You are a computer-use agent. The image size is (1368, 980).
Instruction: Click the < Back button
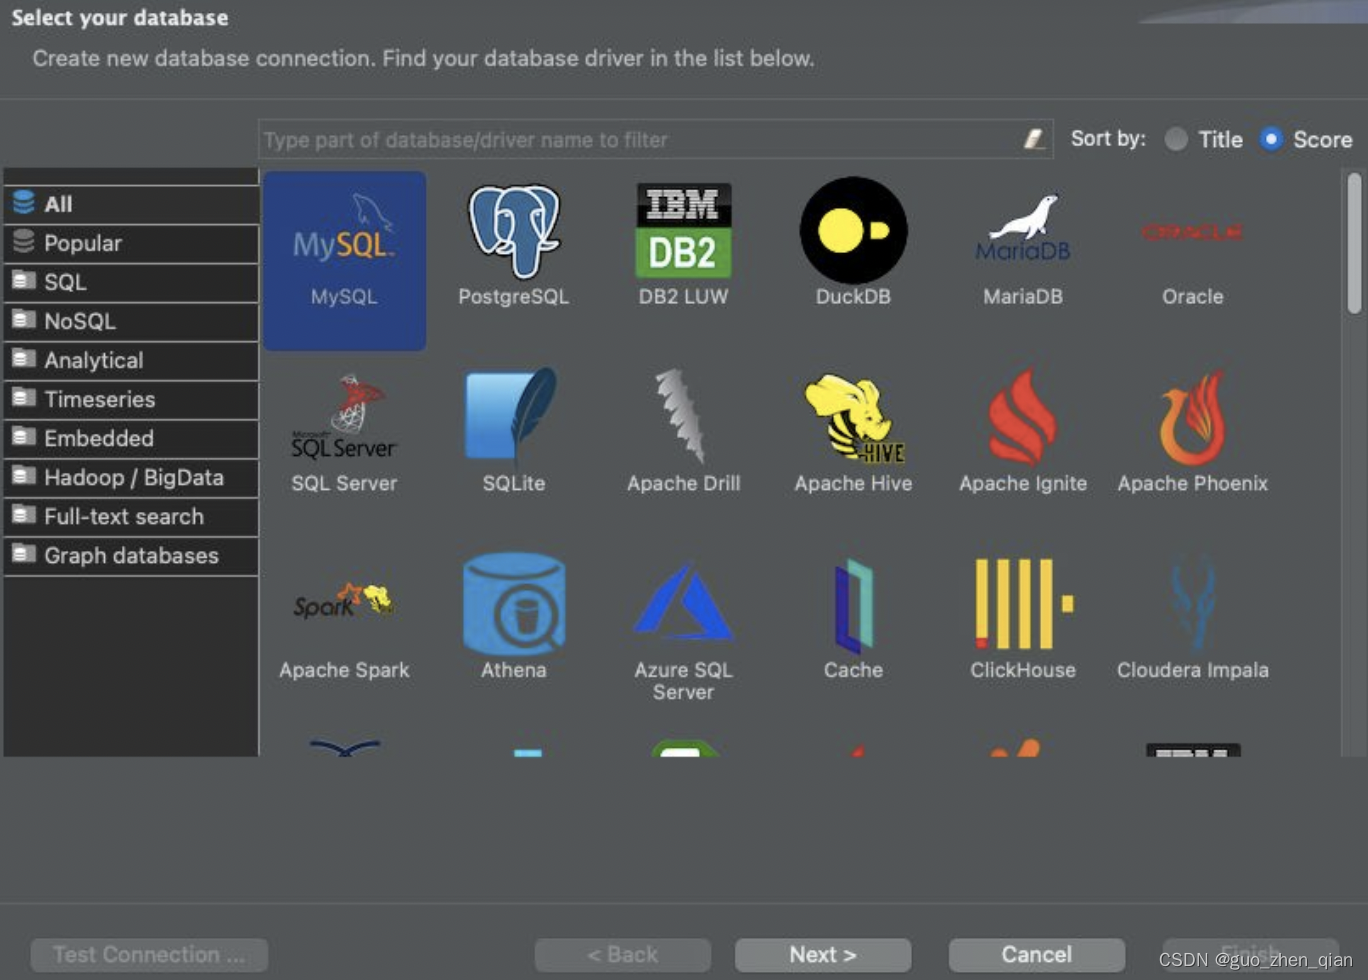point(623,955)
